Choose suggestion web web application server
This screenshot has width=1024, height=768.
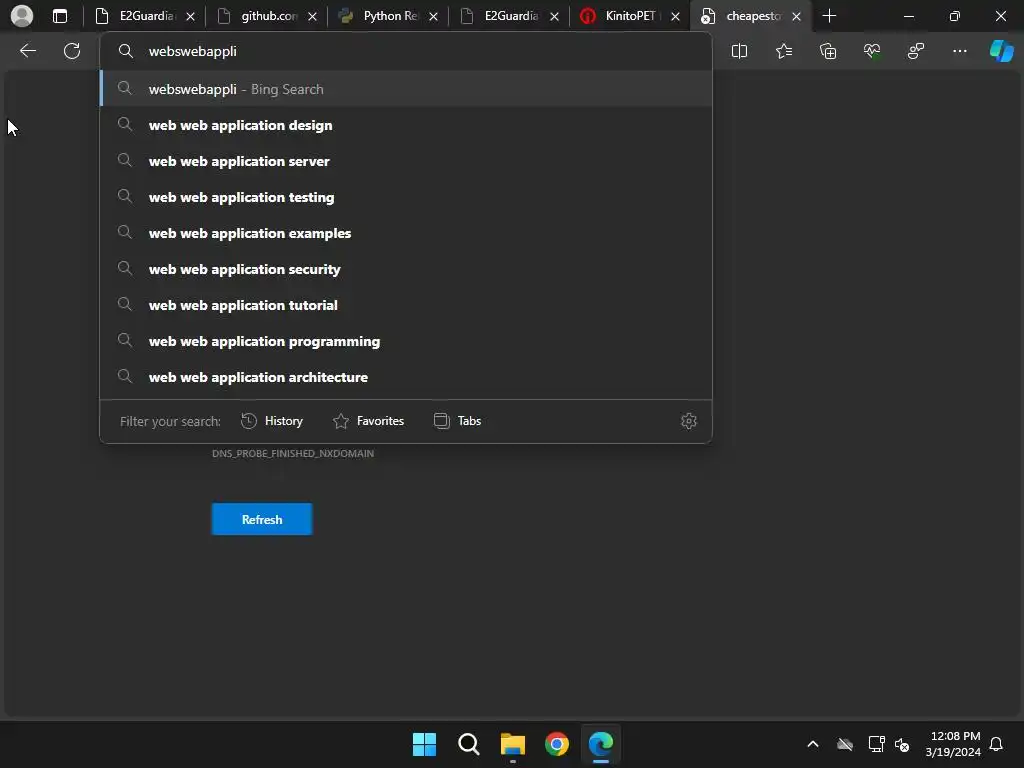[x=406, y=161]
